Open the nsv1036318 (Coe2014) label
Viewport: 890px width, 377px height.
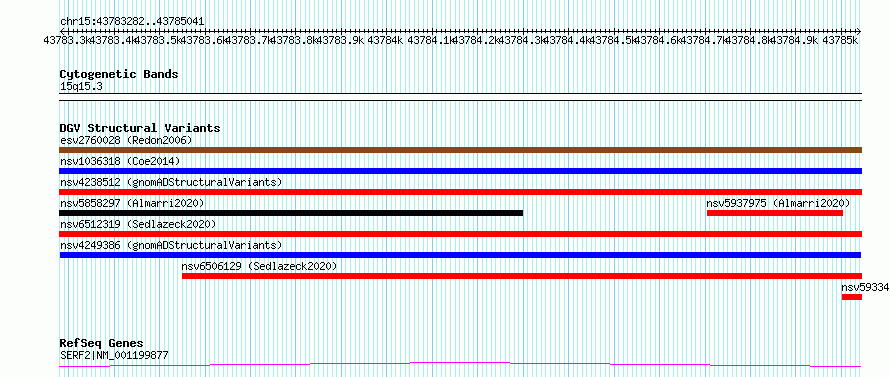click(120, 161)
